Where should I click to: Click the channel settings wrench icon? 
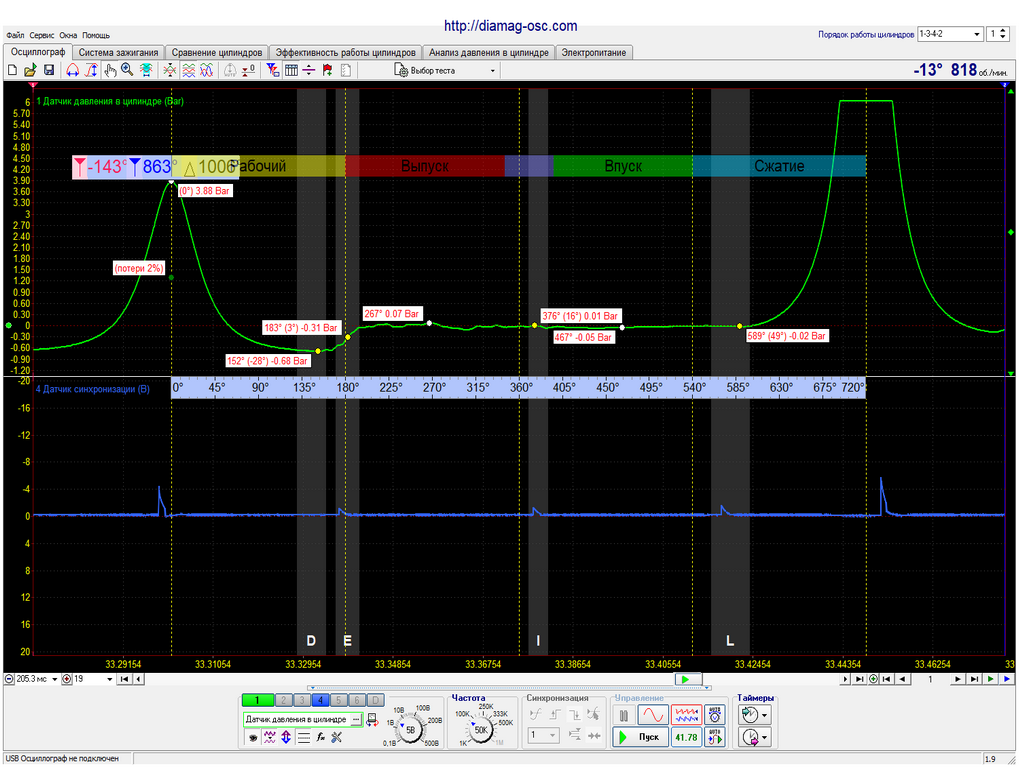336,737
